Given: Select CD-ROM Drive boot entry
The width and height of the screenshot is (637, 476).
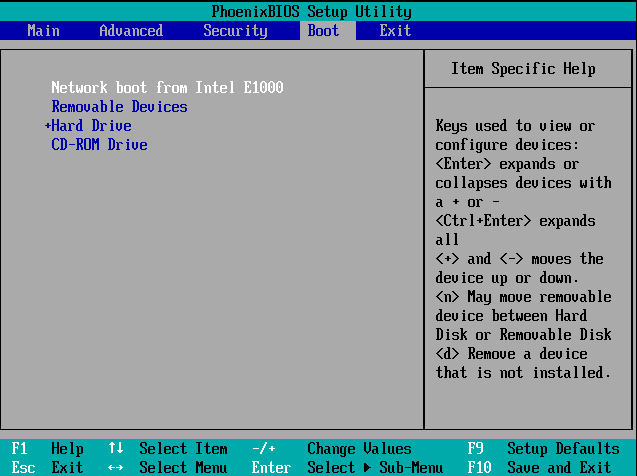Looking at the screenshot, I should (x=100, y=145).
